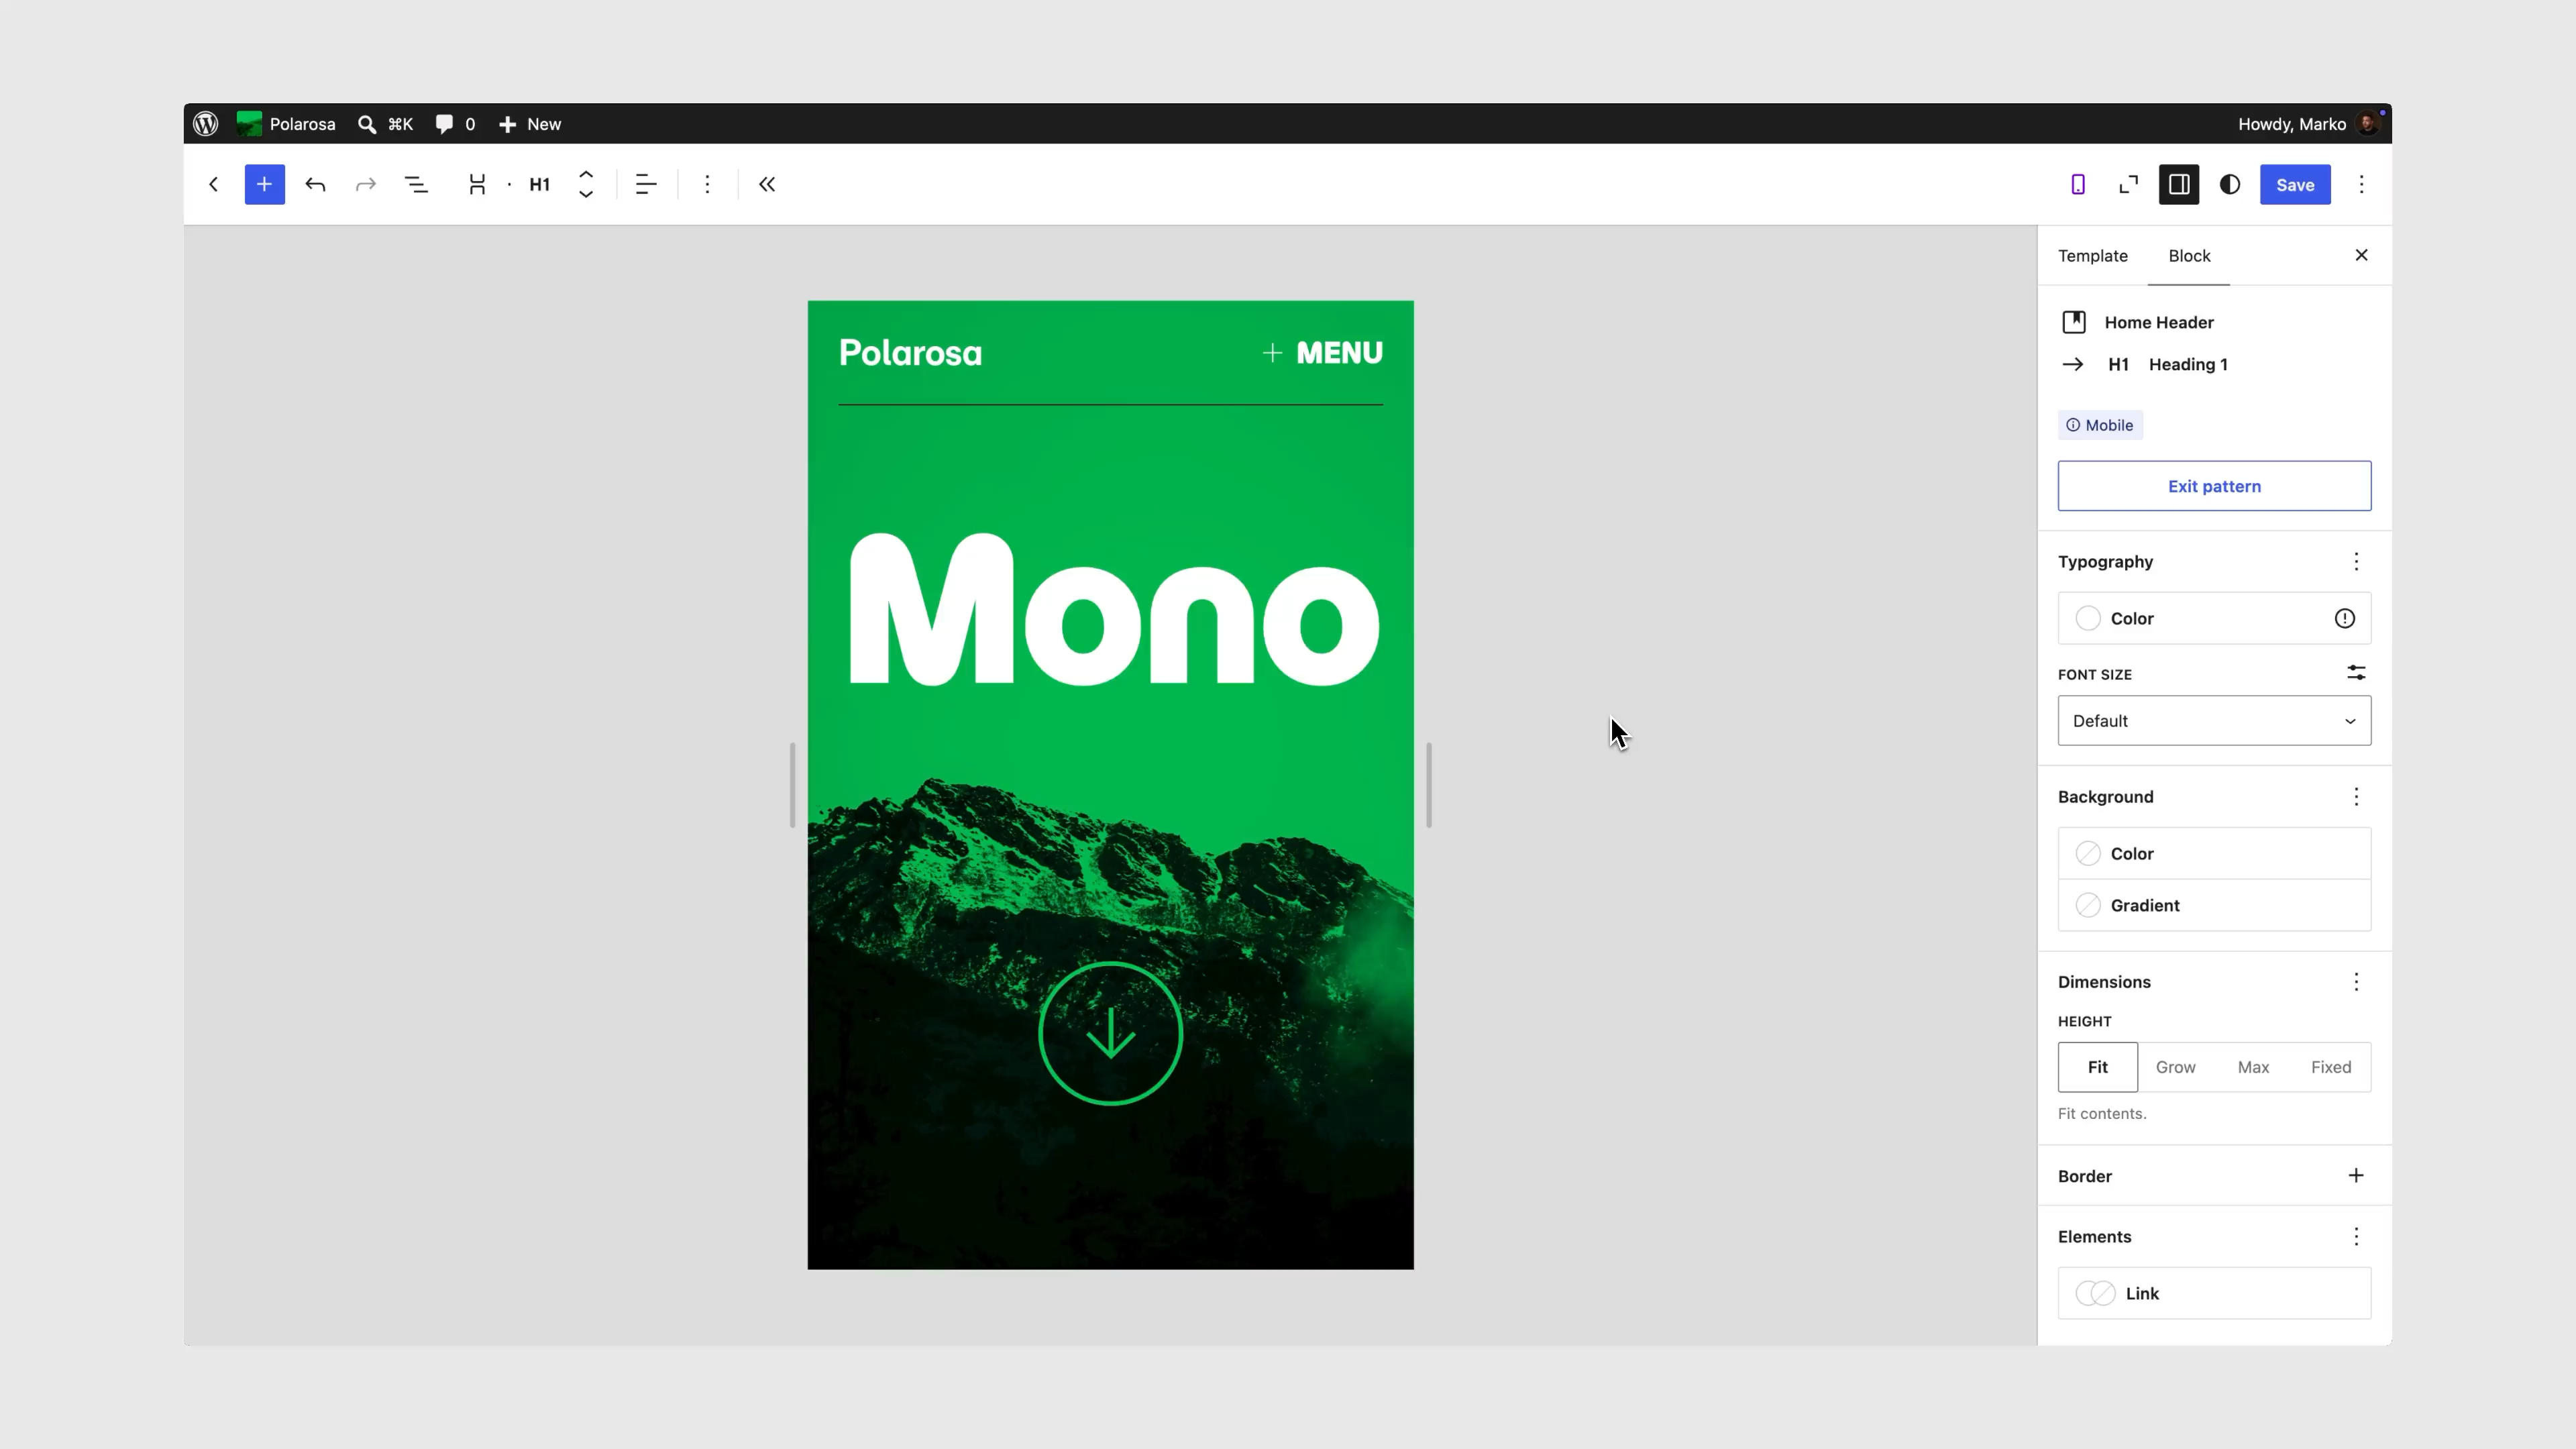Open the editor options kebab menu
Viewport: 2576px width, 1449px height.
click(x=2362, y=184)
